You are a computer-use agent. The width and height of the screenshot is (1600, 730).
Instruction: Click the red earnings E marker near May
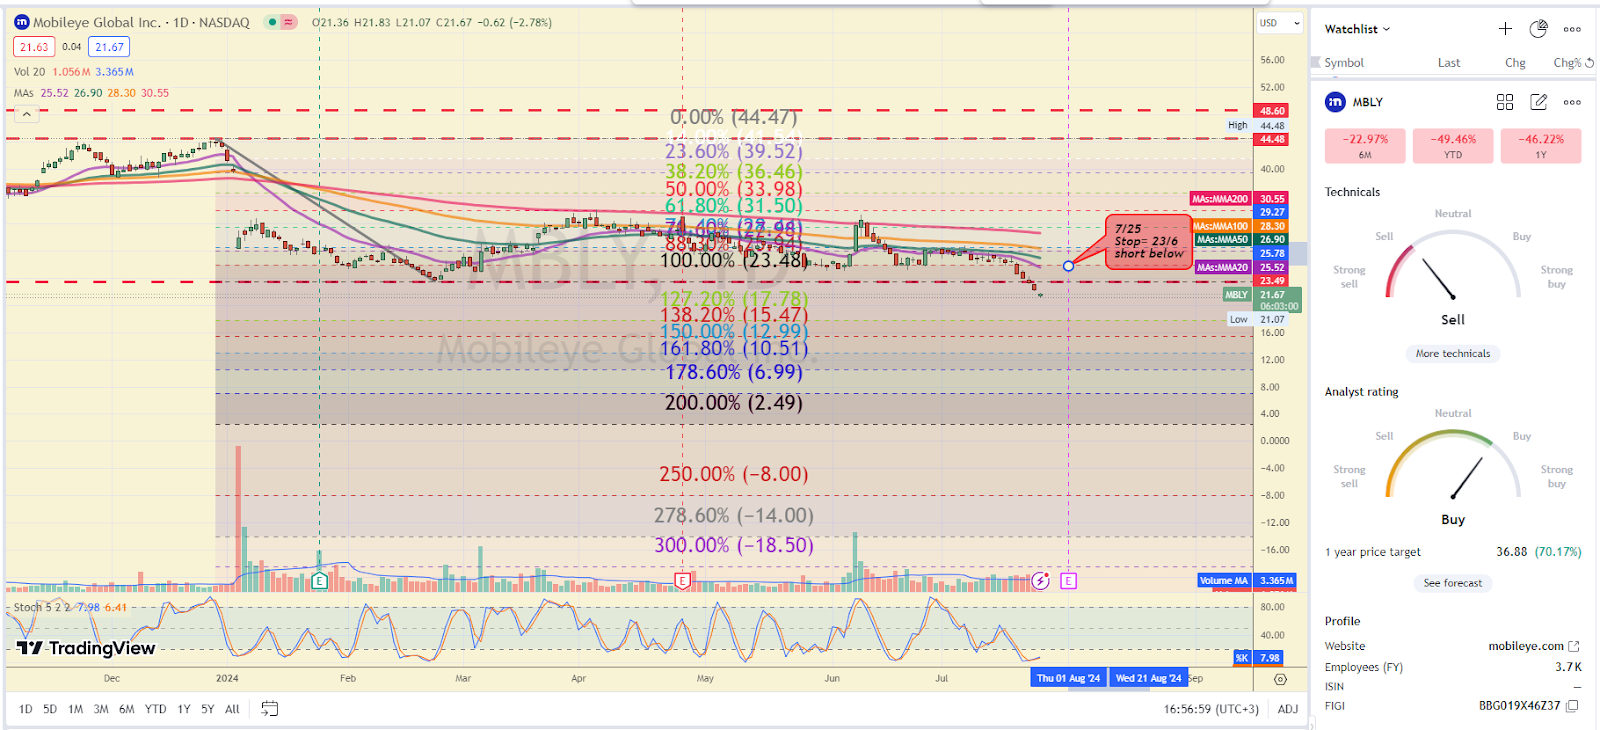click(683, 580)
